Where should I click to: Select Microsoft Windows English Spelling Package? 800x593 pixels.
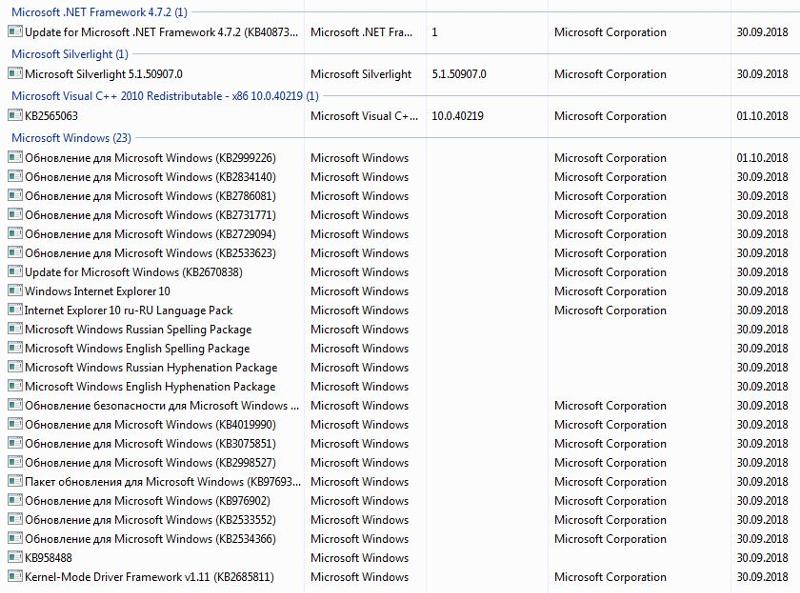pyautogui.click(x=137, y=348)
